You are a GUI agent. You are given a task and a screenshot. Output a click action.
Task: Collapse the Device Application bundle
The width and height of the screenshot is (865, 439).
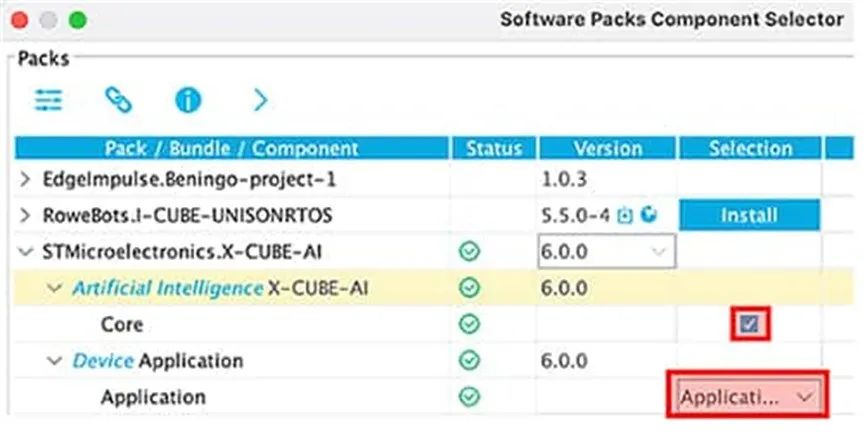[57, 361]
